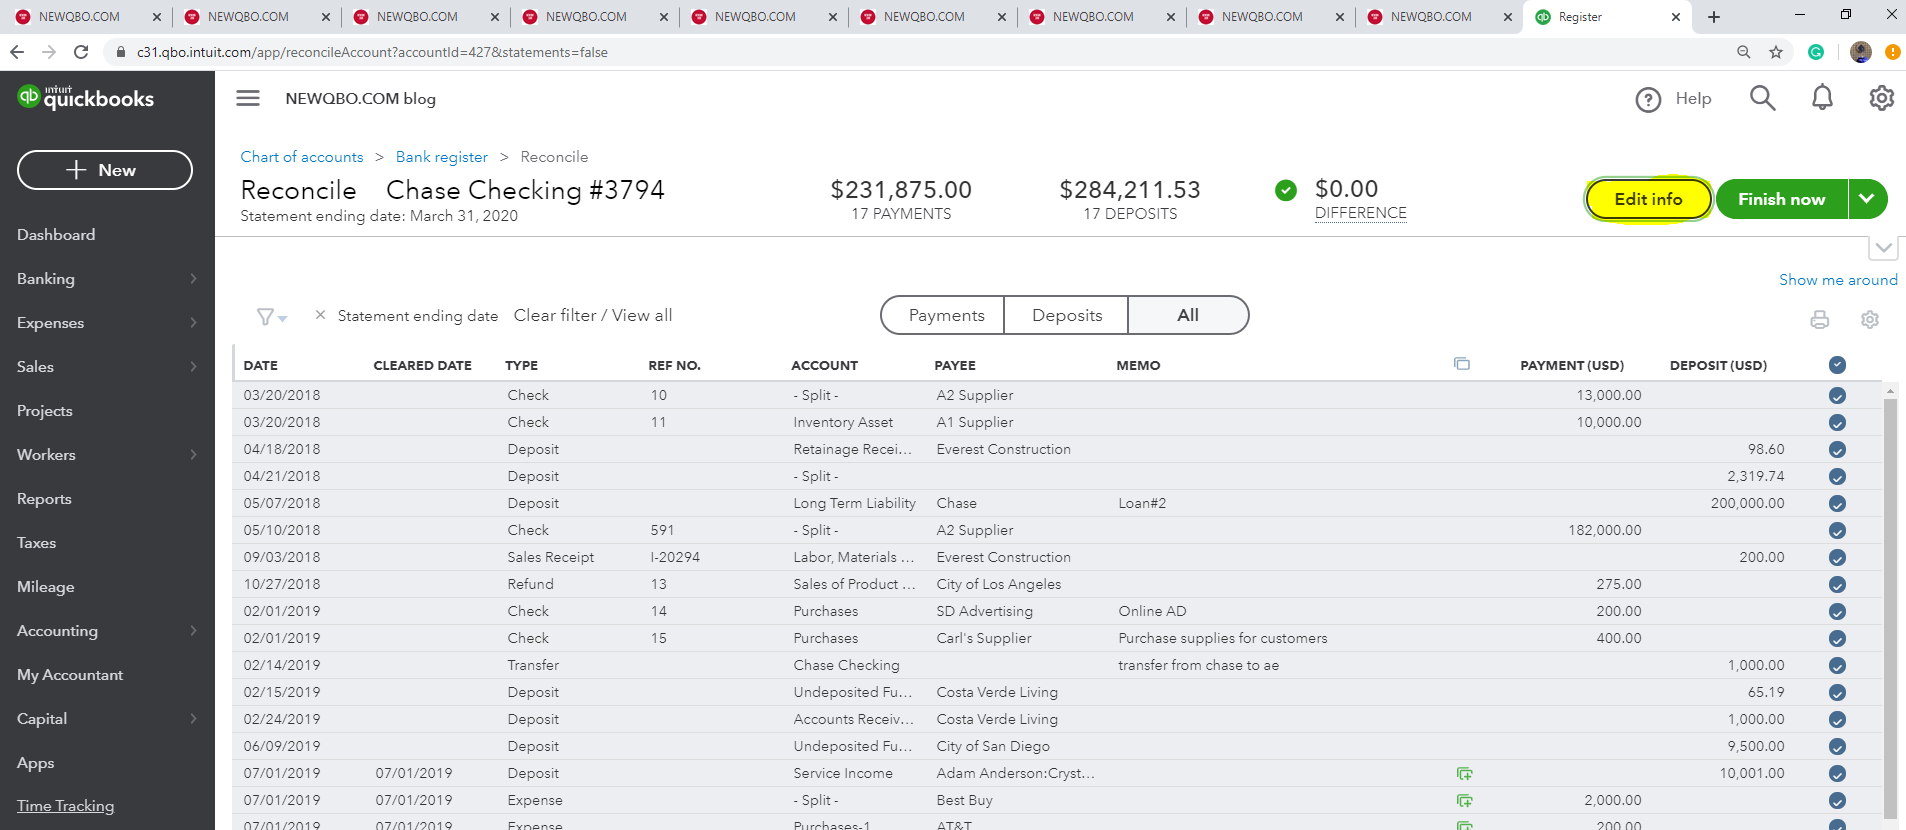Switch to the Deposits tab

(1066, 315)
